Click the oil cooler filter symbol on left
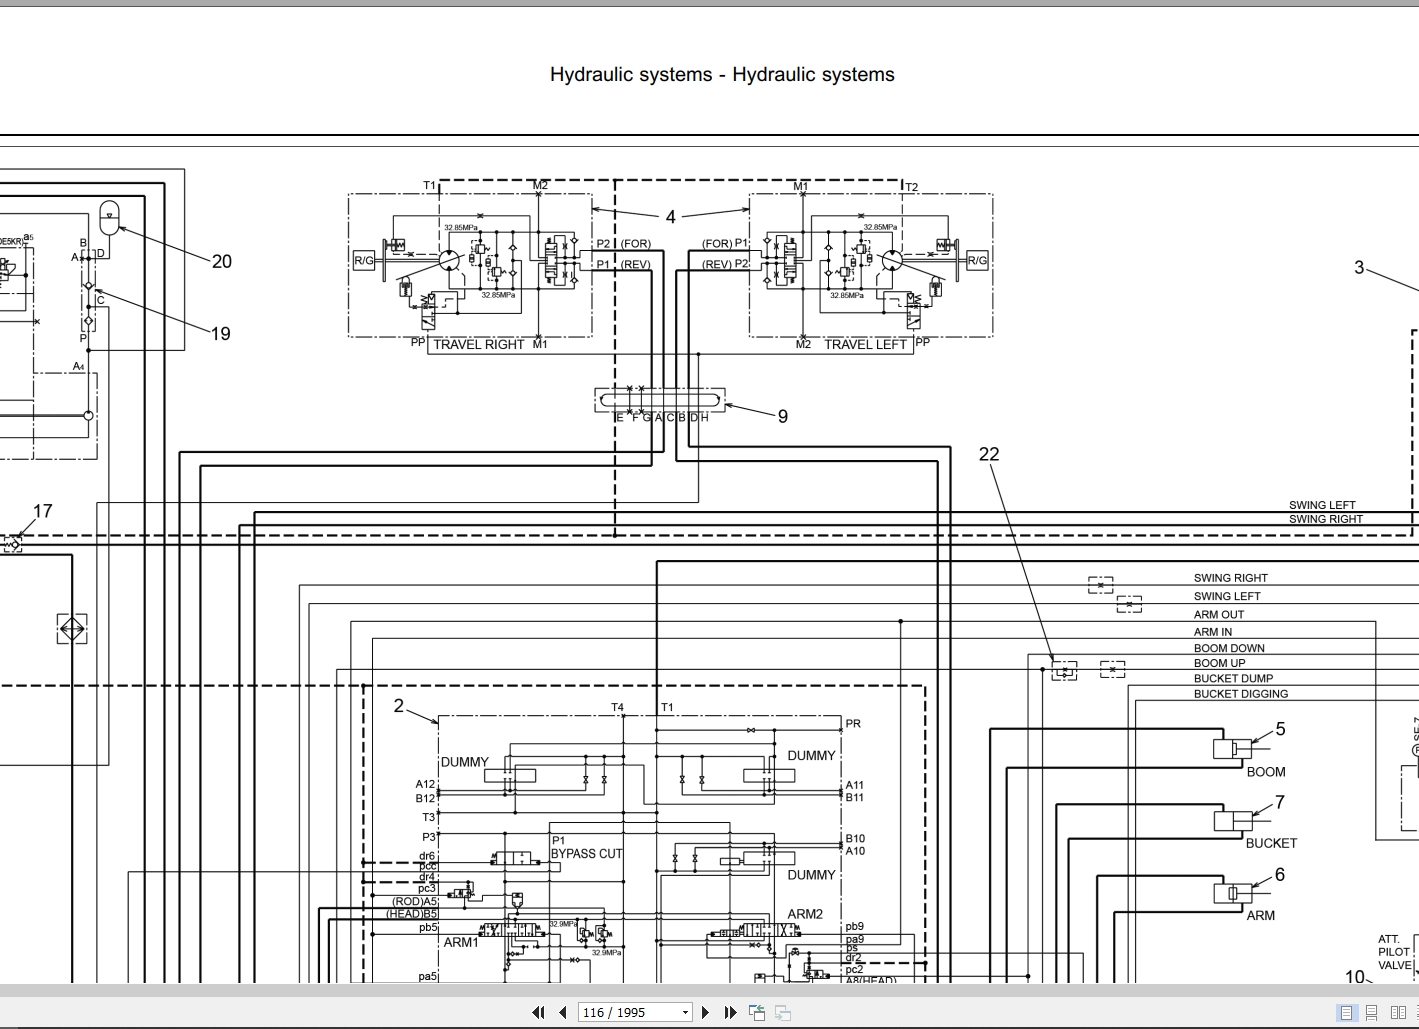The image size is (1419, 1029). click(72, 629)
